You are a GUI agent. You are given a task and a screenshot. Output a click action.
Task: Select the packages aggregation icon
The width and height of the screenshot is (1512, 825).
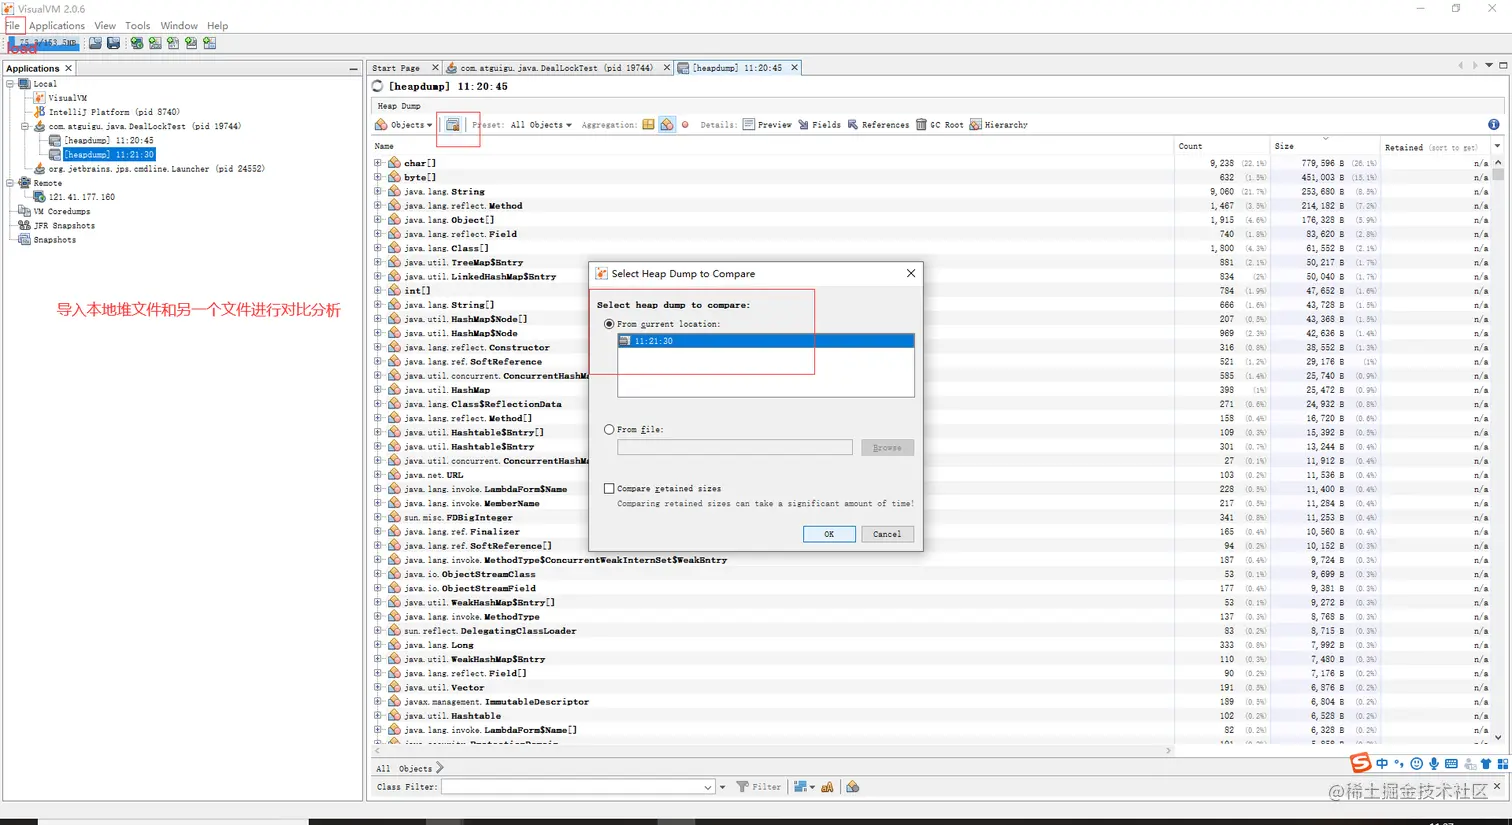coord(648,125)
